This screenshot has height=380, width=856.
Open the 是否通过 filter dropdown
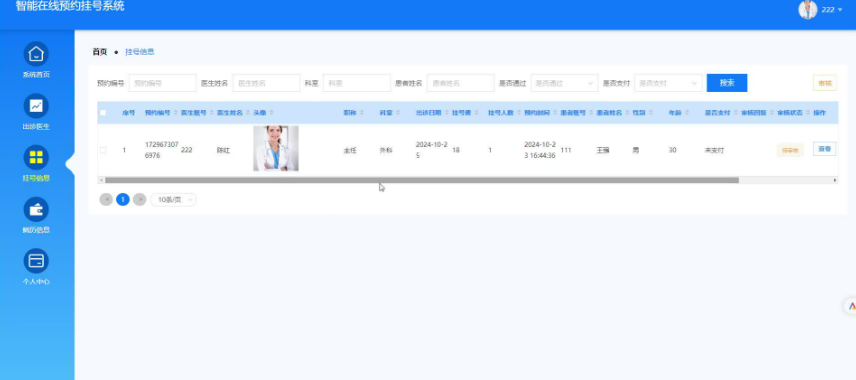click(x=564, y=83)
